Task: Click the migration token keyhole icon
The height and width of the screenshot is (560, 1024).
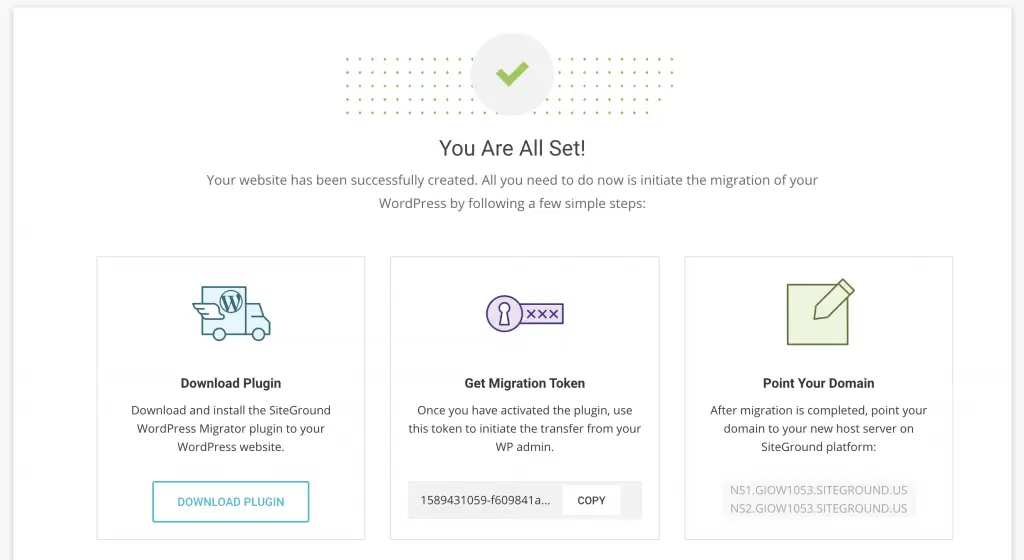Action: pyautogui.click(x=524, y=313)
